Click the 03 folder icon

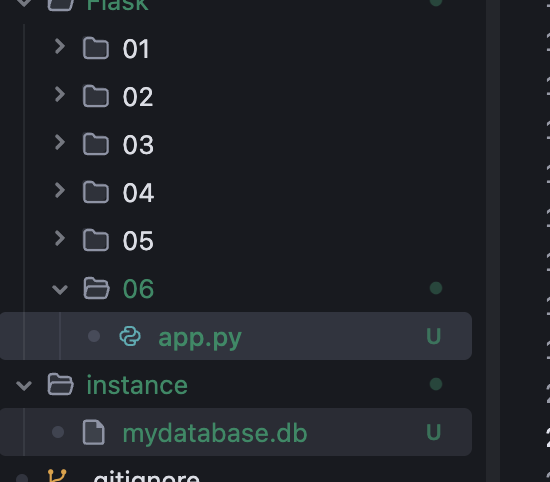point(96,144)
